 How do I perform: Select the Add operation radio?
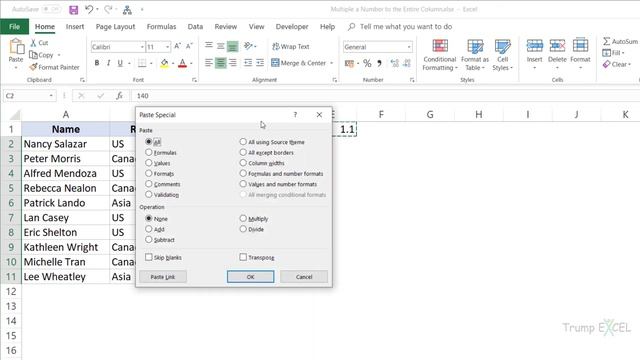149,229
